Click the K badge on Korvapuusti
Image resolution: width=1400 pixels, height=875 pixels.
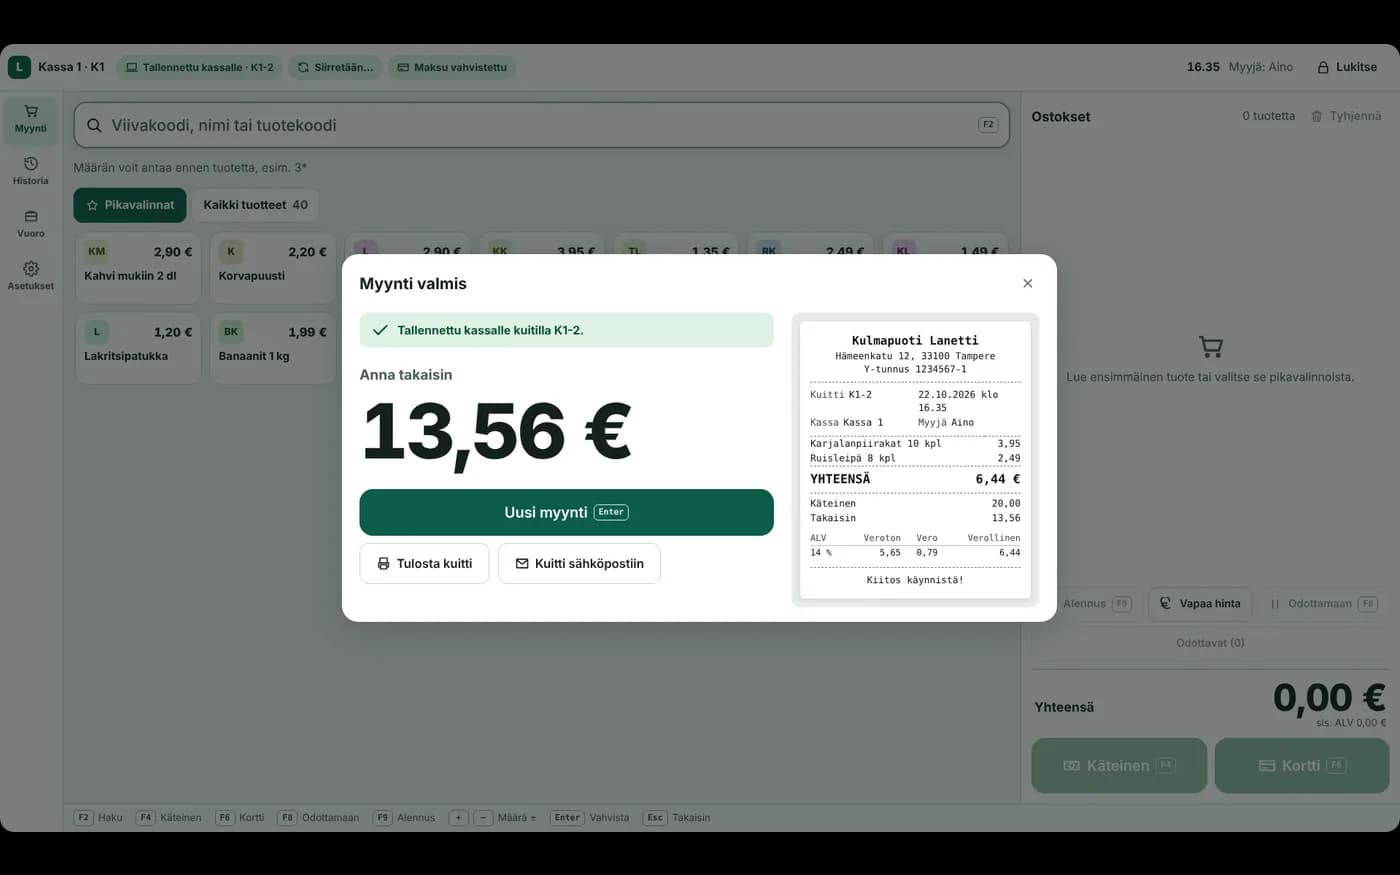(231, 252)
